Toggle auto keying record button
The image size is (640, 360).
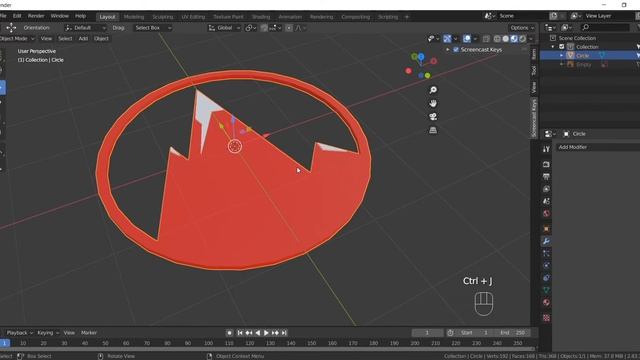pos(229,333)
